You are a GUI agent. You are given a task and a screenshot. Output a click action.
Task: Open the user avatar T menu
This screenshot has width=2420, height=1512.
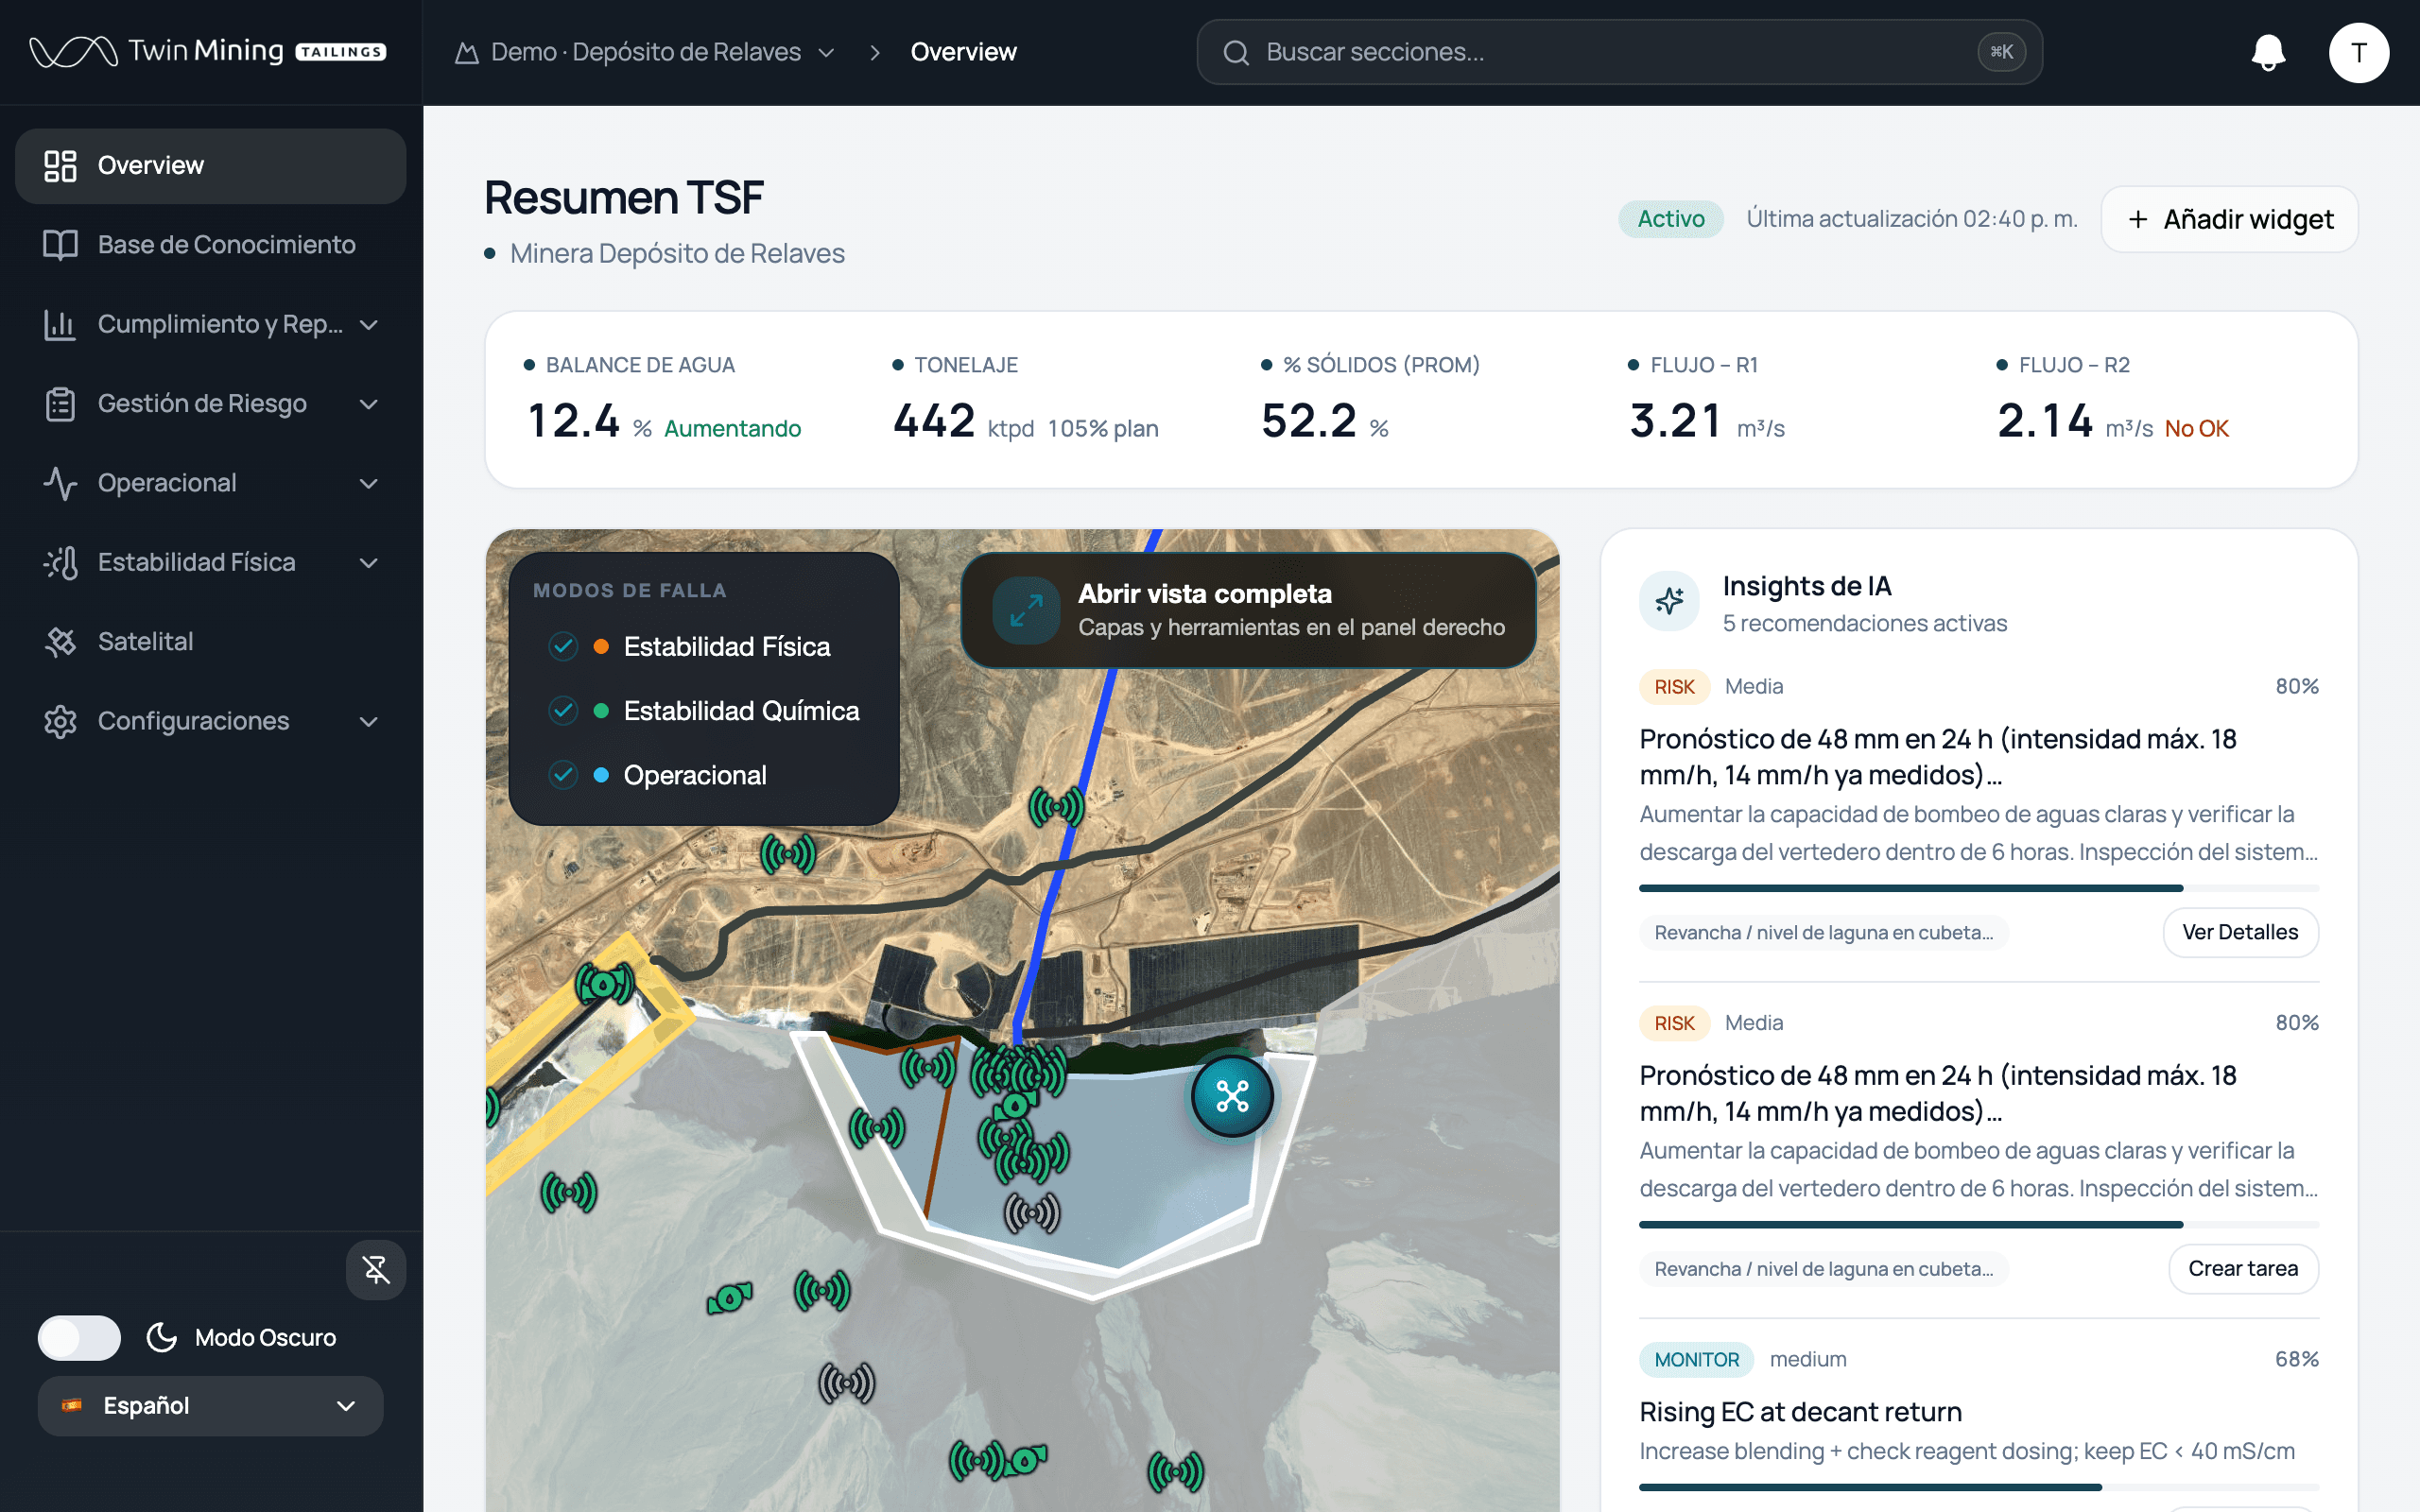tap(2359, 52)
